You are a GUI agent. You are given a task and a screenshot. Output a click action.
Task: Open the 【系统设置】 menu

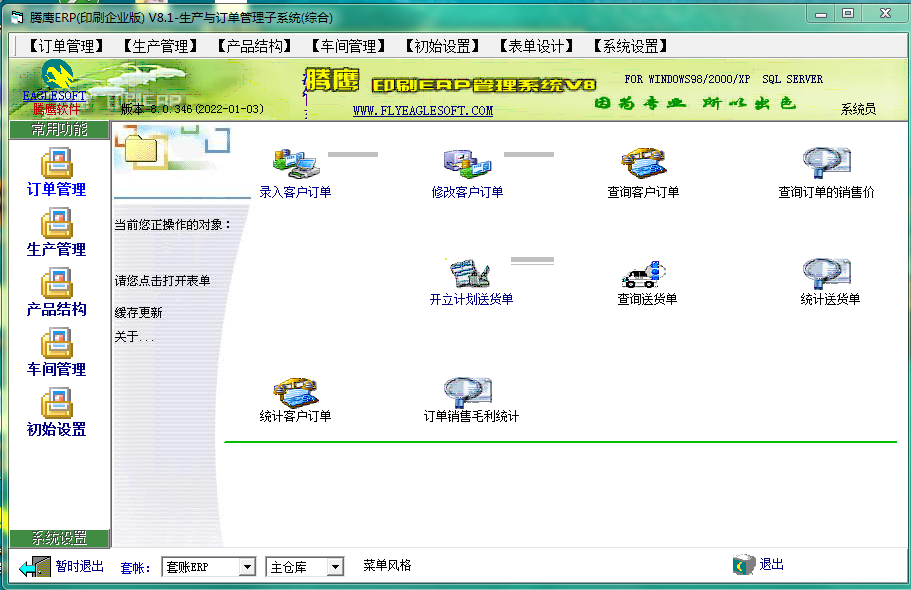click(630, 46)
